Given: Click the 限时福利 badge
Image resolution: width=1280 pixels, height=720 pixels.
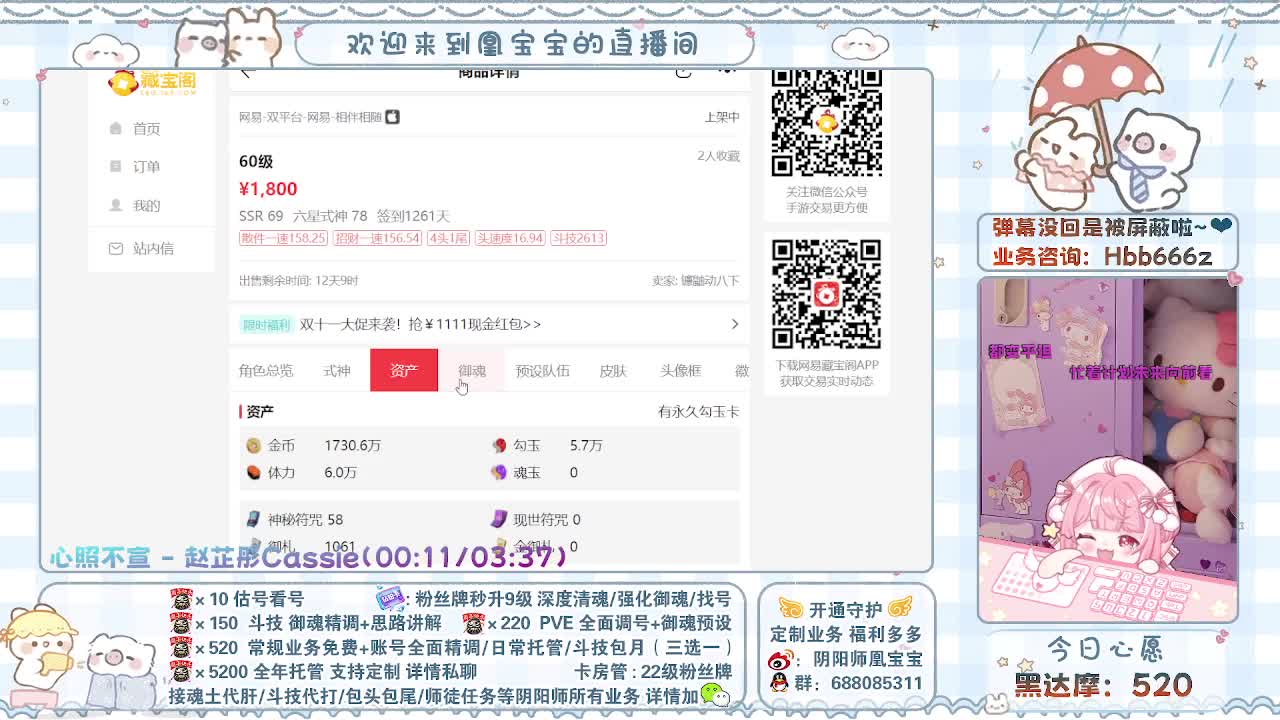Looking at the screenshot, I should click(266, 324).
